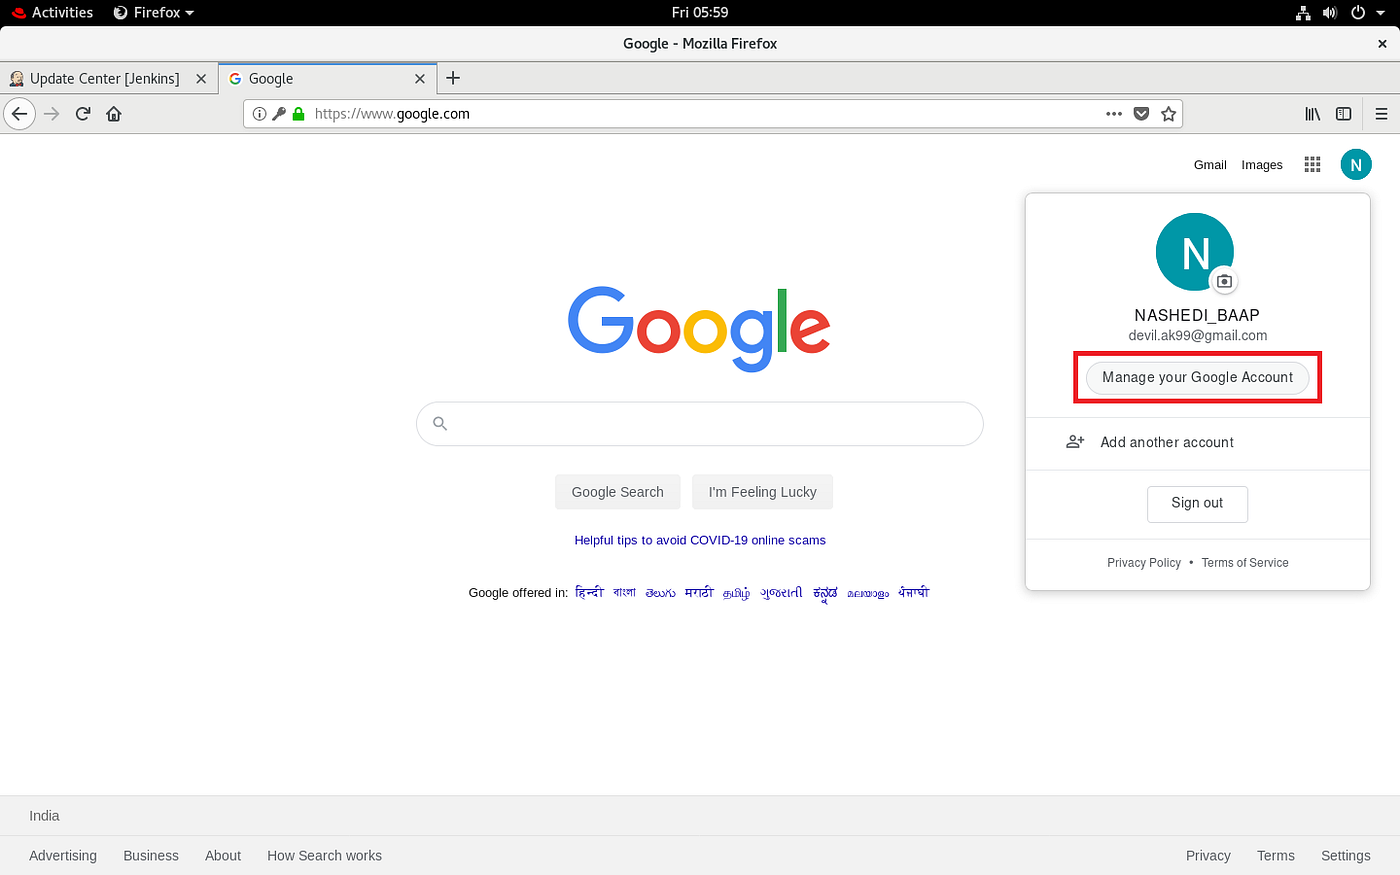
Task: Close the Google tab
Action: pos(420,79)
